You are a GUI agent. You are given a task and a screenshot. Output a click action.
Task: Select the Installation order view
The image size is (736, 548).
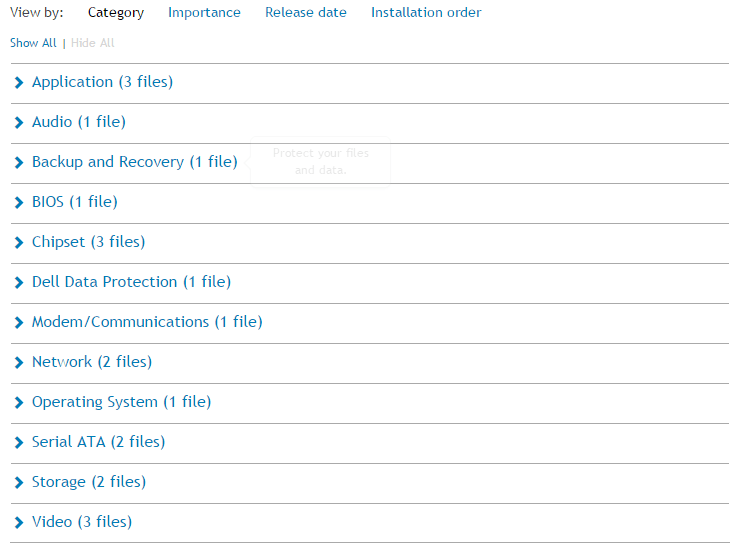point(426,12)
